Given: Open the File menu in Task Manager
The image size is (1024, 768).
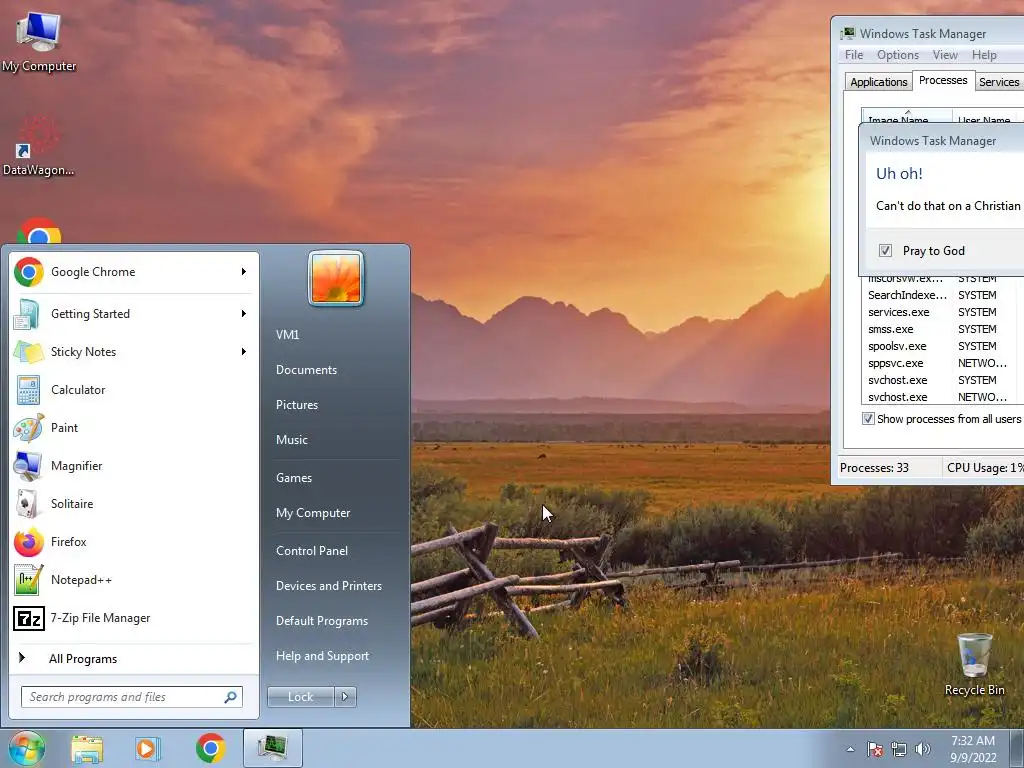Looking at the screenshot, I should coord(854,55).
